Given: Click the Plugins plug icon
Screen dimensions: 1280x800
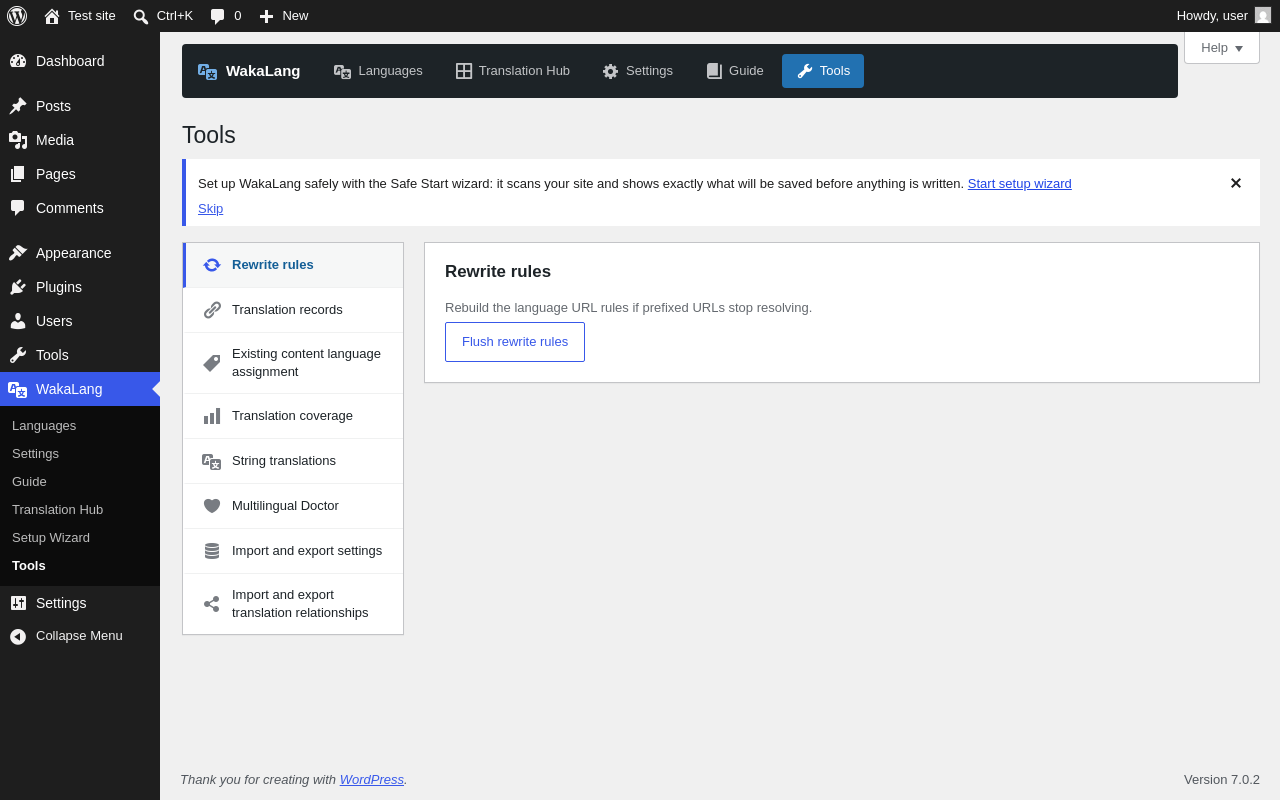Looking at the screenshot, I should [x=18, y=287].
